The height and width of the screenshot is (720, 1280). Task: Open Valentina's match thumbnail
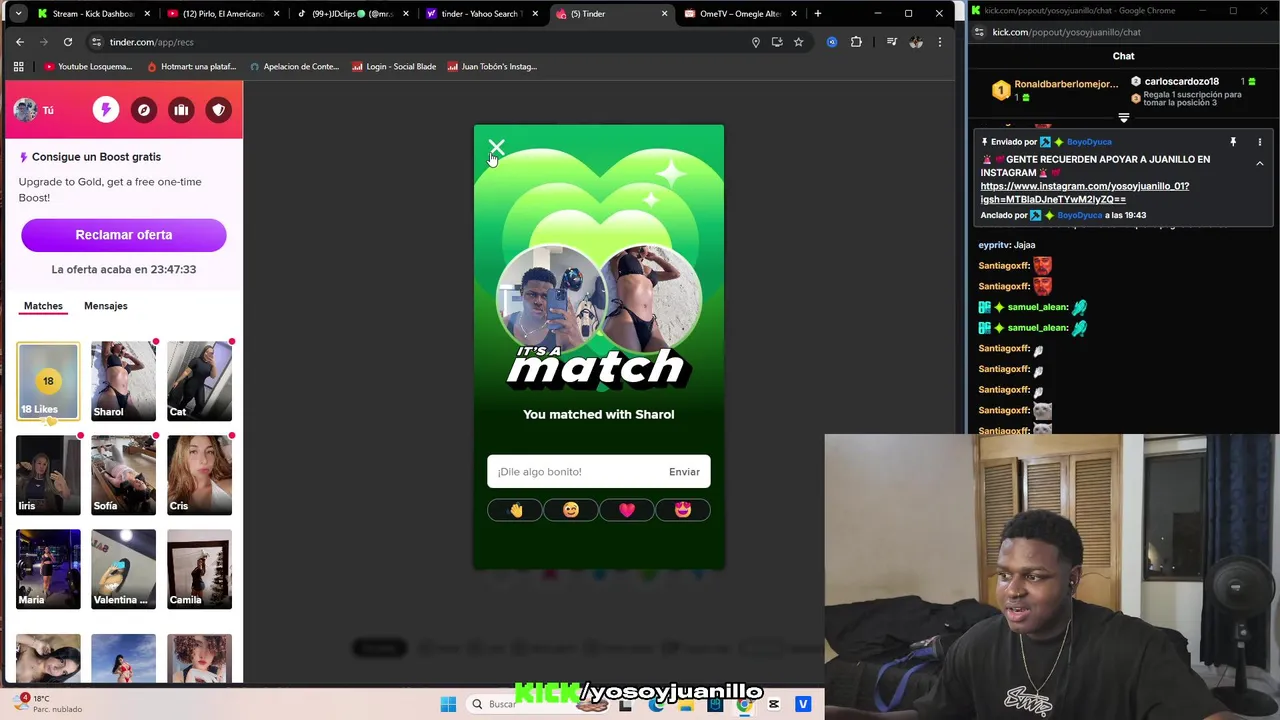(x=124, y=569)
